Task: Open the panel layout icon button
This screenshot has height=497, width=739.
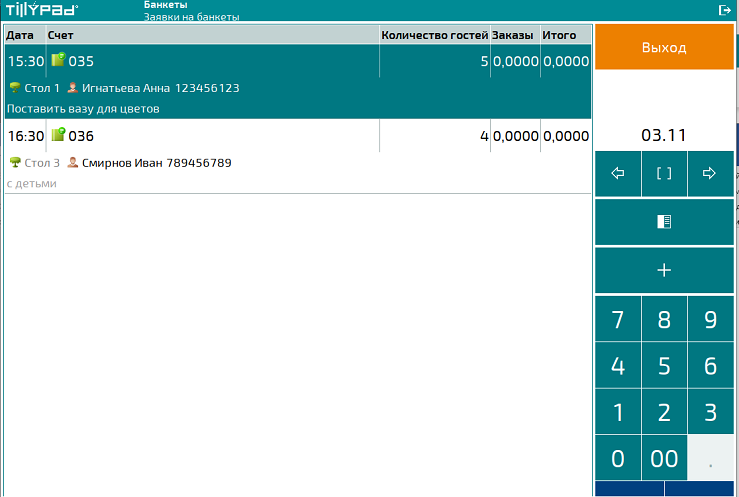Action: pyautogui.click(x=664, y=222)
